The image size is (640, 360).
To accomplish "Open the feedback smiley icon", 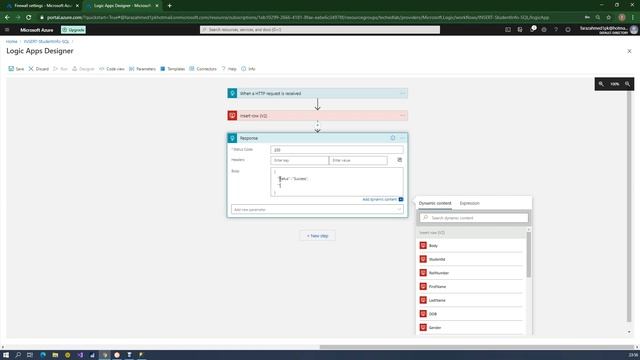I will [568, 30].
